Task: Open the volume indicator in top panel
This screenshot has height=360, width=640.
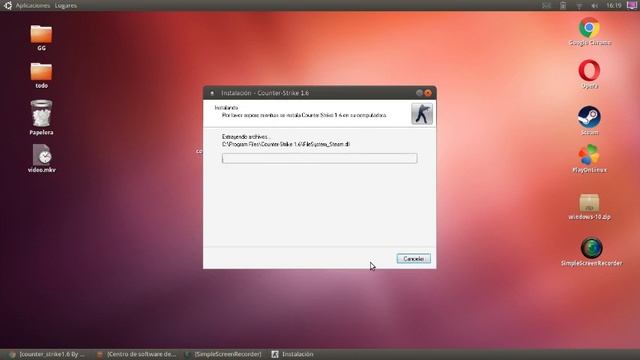Action: (595, 6)
